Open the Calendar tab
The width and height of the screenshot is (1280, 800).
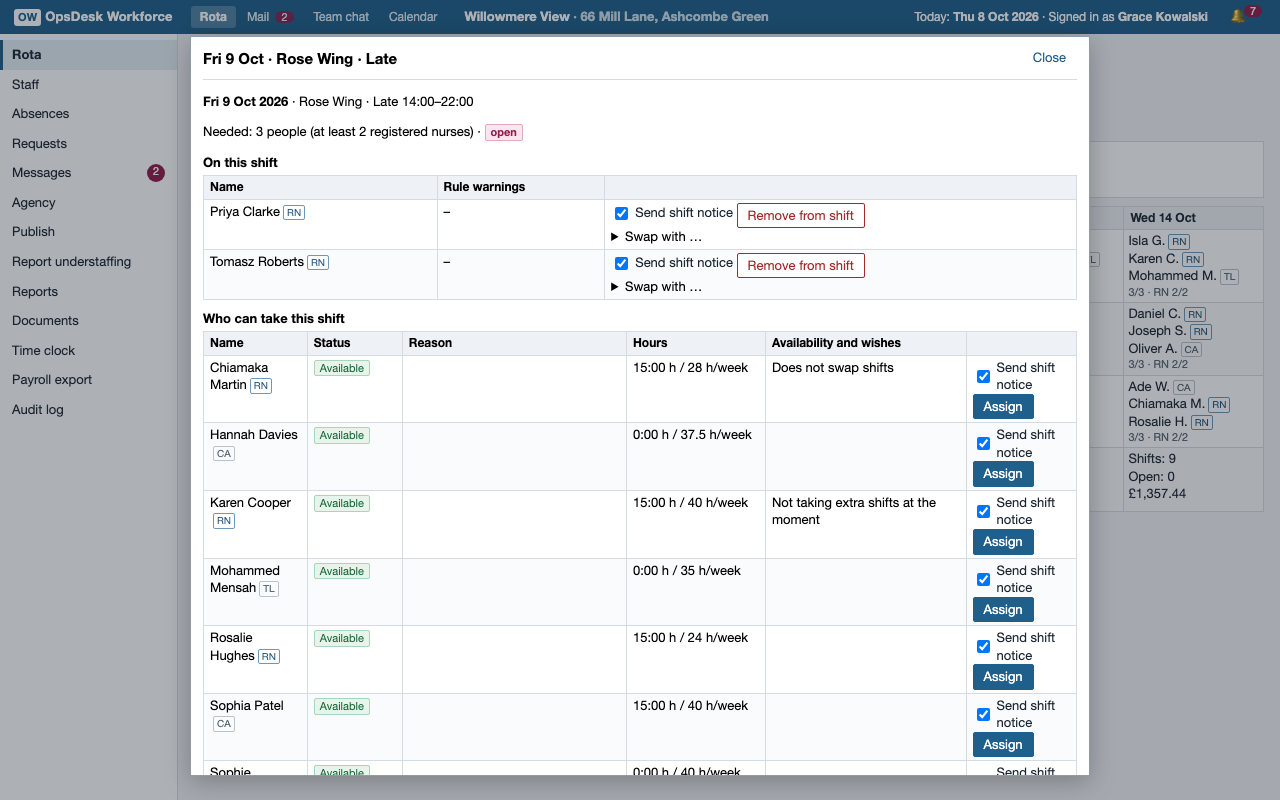413,16
